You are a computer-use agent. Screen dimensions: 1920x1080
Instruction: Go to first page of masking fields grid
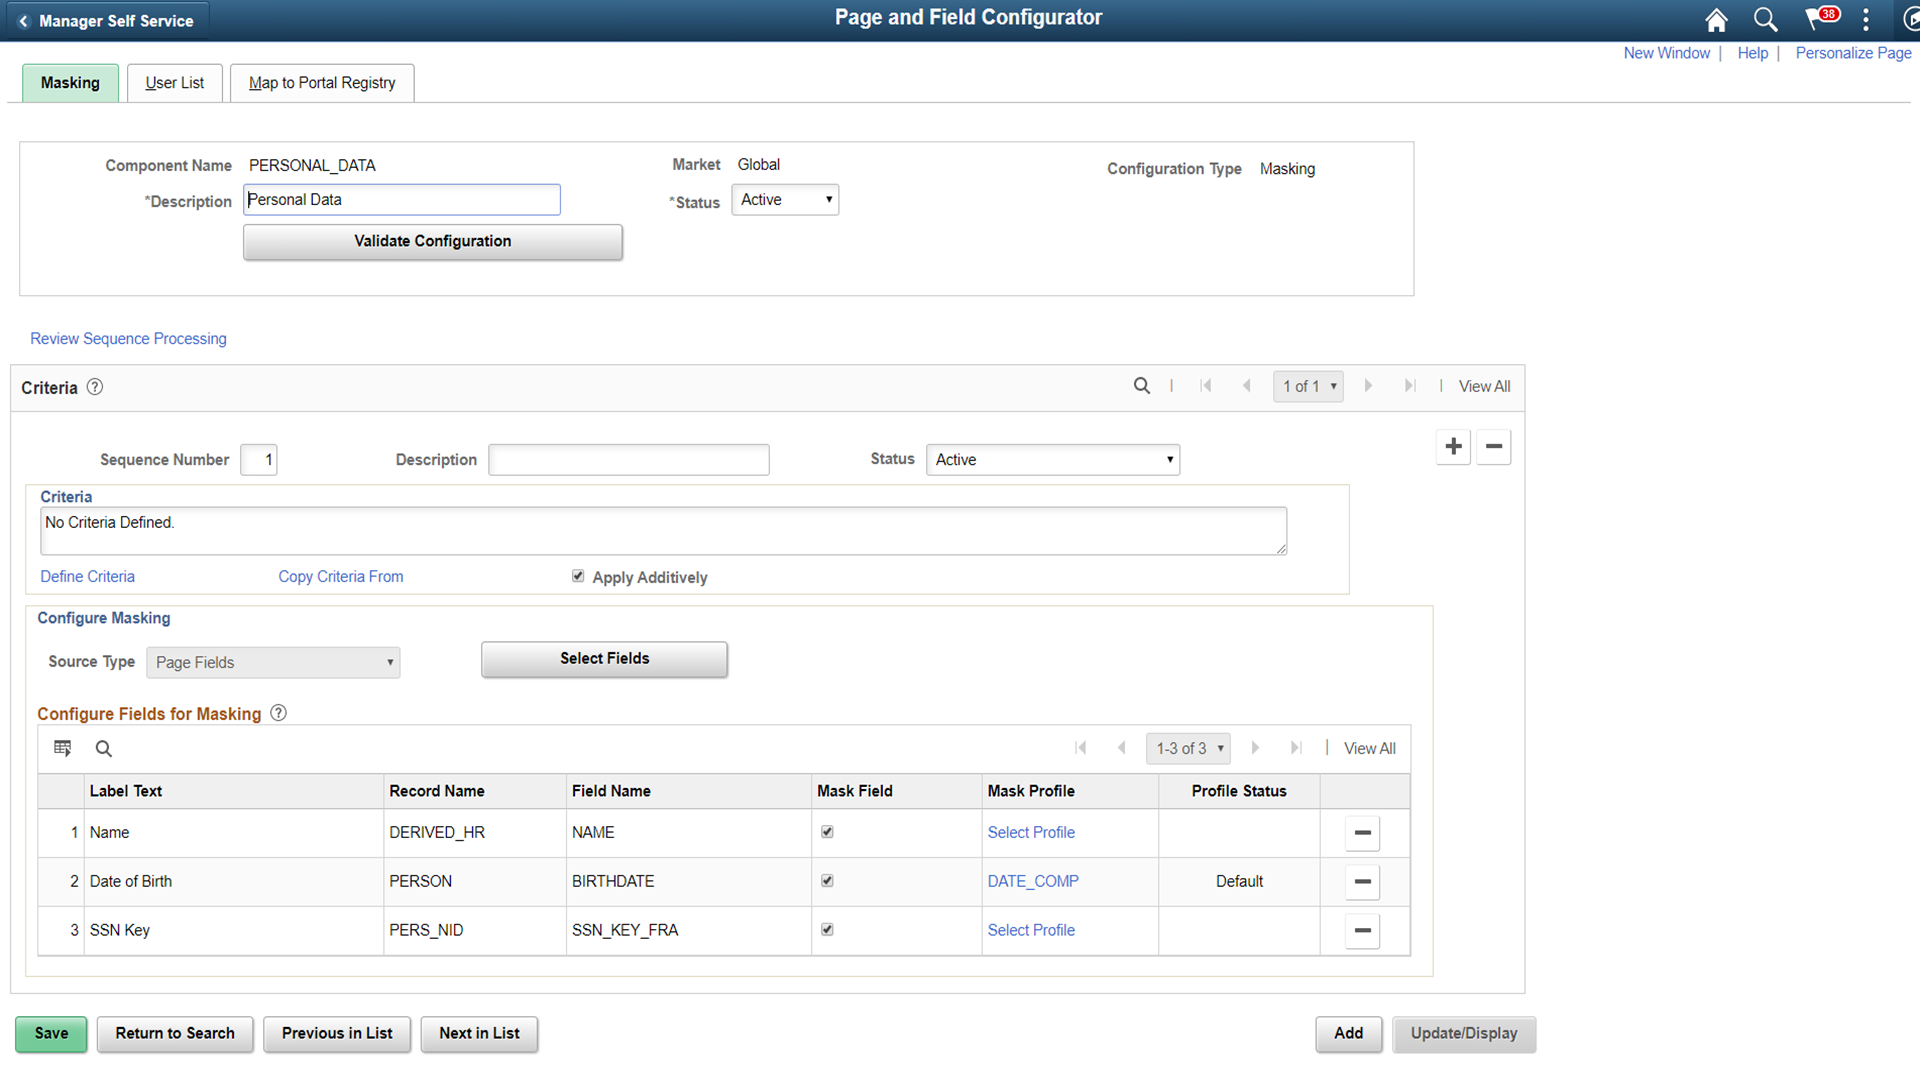[x=1081, y=748]
